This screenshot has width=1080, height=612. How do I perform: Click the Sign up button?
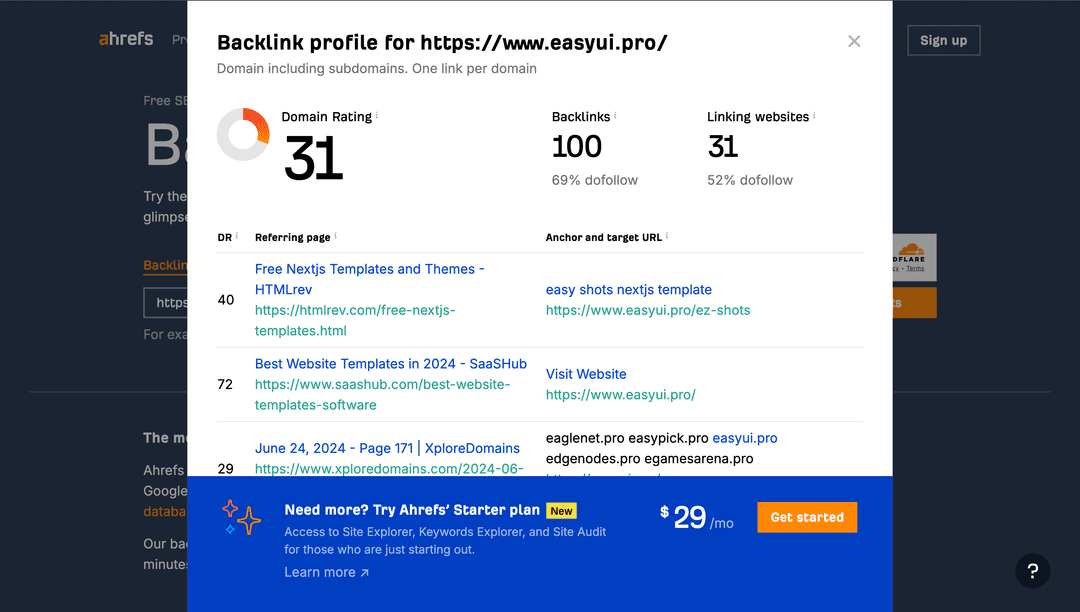pyautogui.click(x=943, y=40)
